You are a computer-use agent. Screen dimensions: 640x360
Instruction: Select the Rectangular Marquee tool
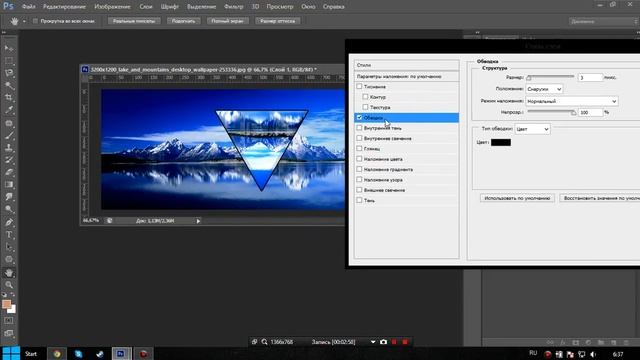[9, 61]
